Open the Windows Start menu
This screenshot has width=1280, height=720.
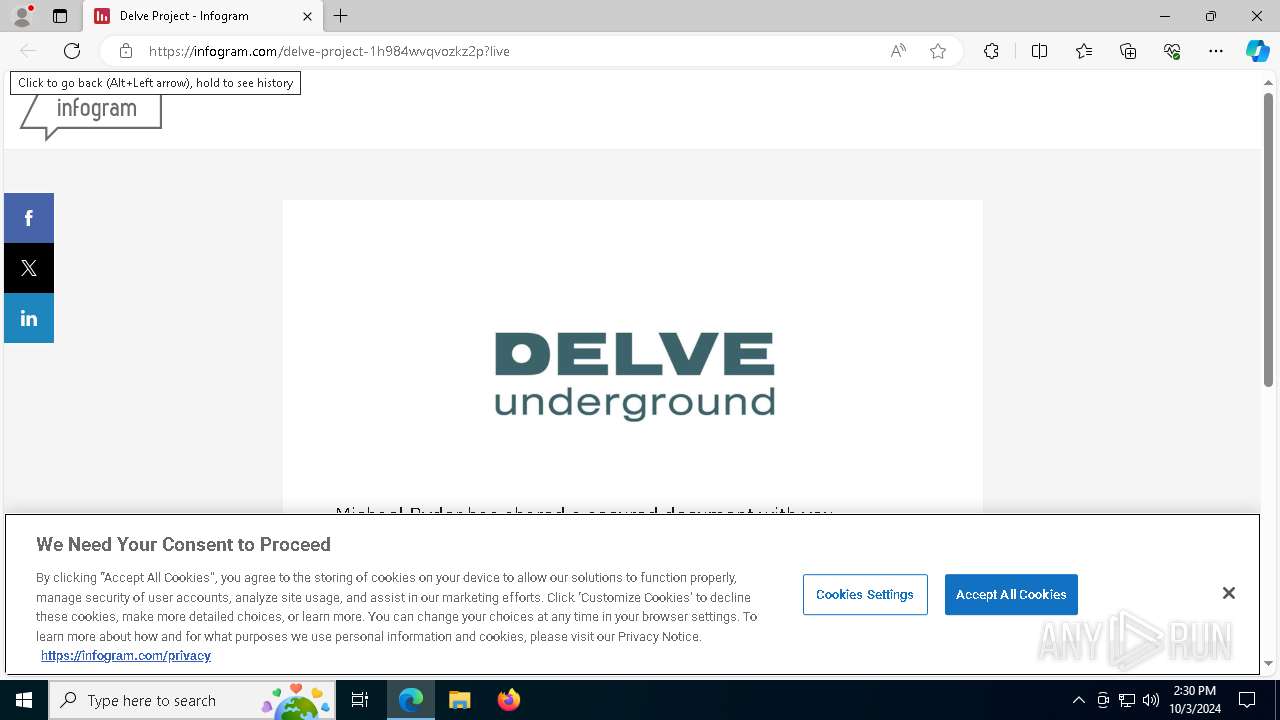coord(24,700)
